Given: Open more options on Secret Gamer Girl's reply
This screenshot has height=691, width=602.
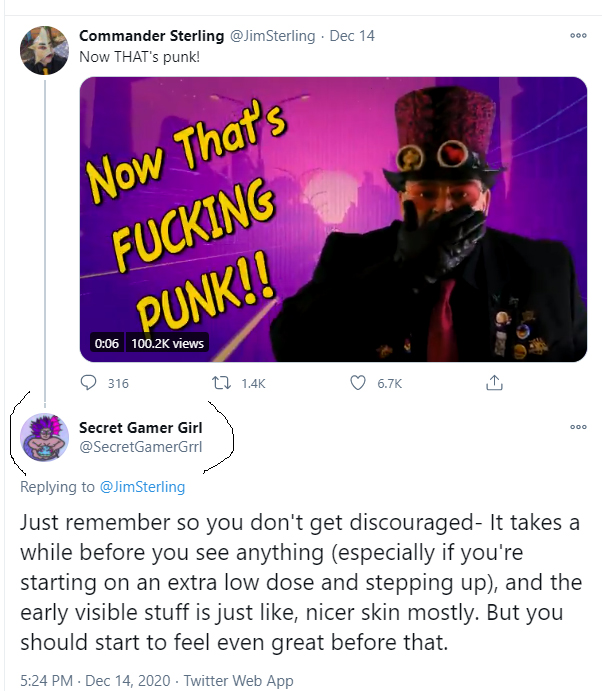Looking at the screenshot, I should 577,427.
